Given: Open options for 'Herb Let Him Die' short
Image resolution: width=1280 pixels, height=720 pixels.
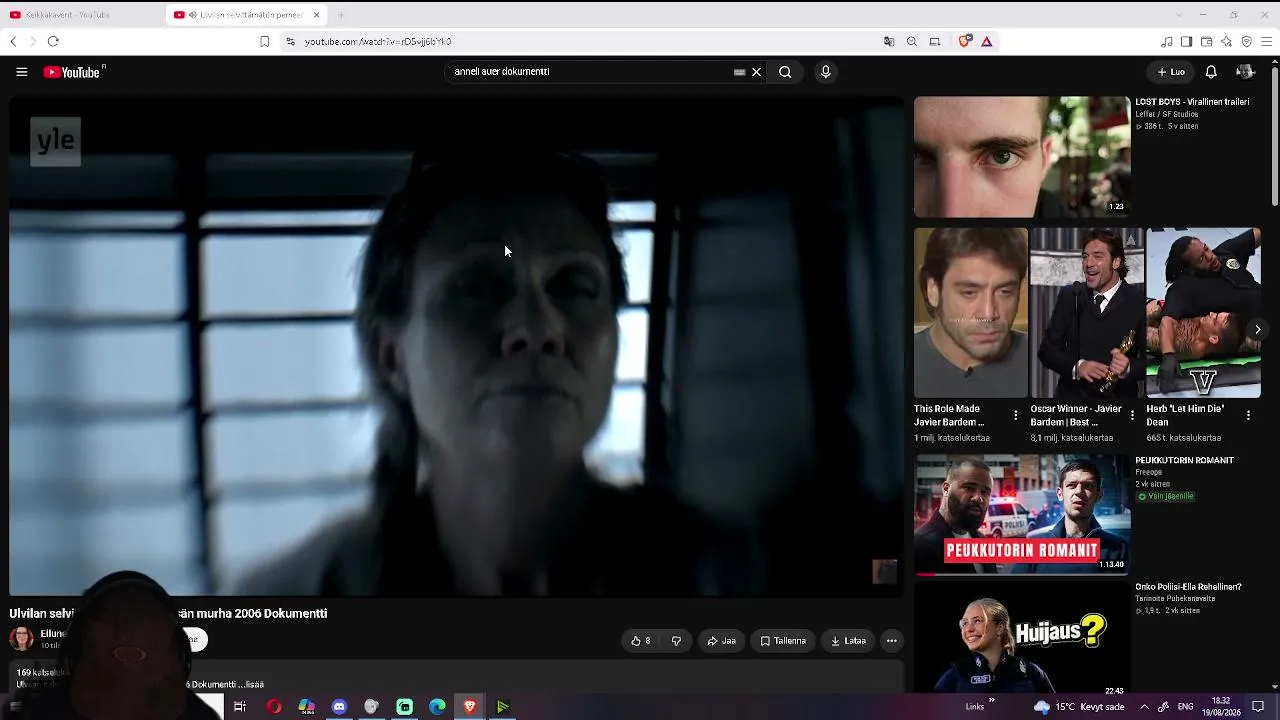Looking at the screenshot, I should 1248,415.
